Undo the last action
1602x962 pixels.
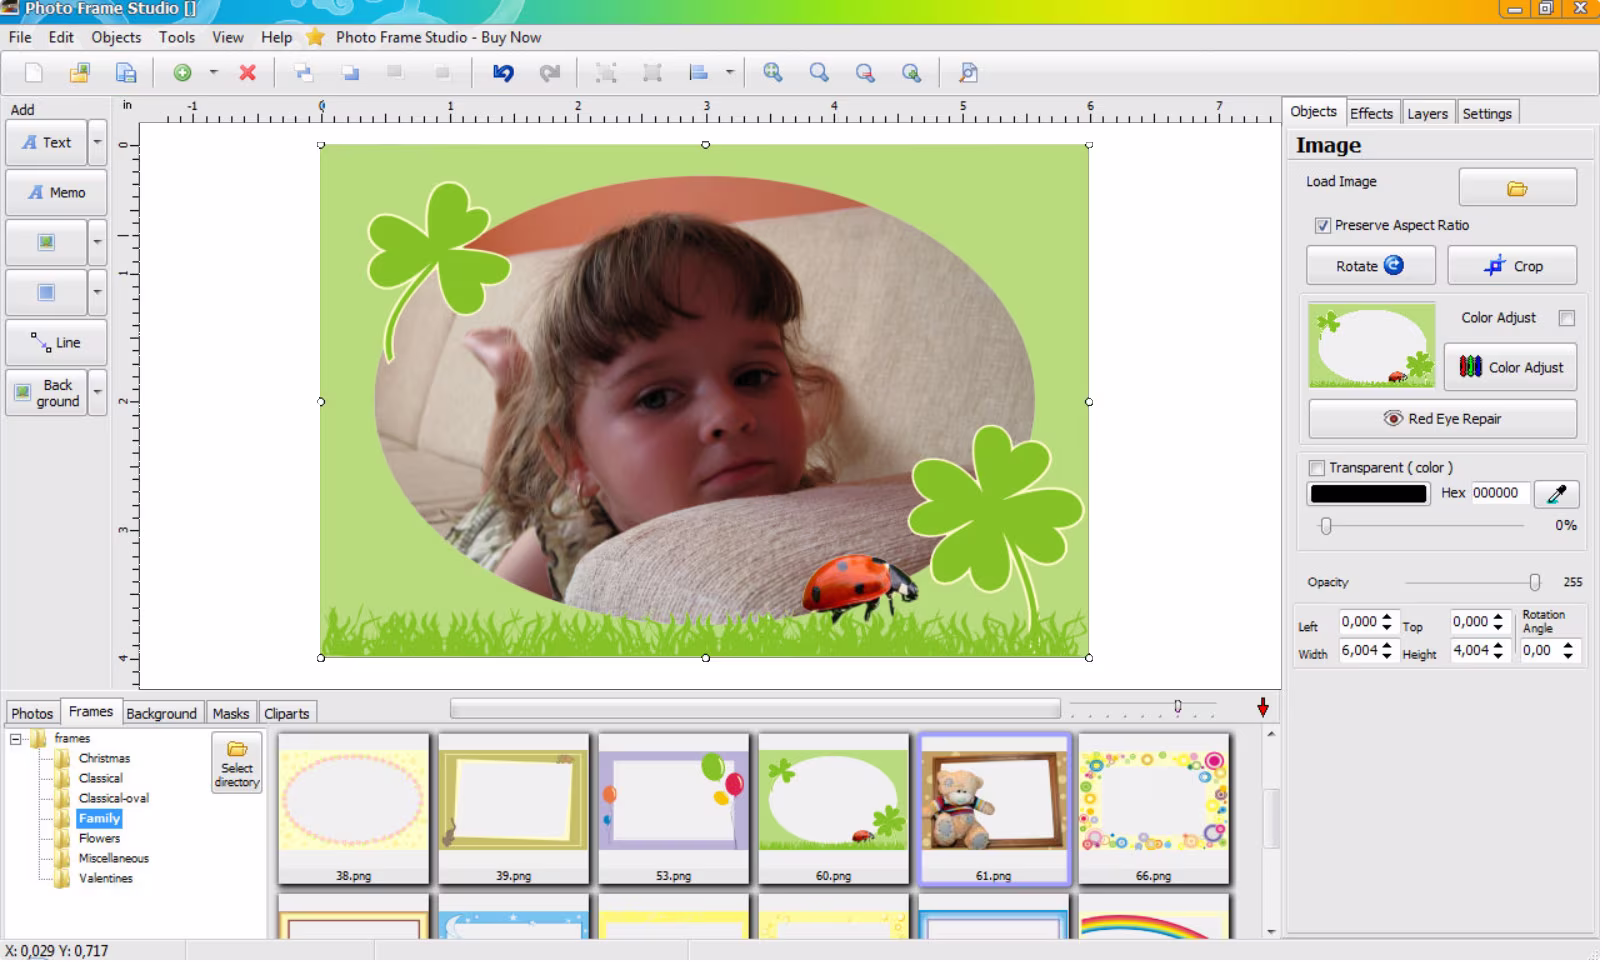pos(503,73)
